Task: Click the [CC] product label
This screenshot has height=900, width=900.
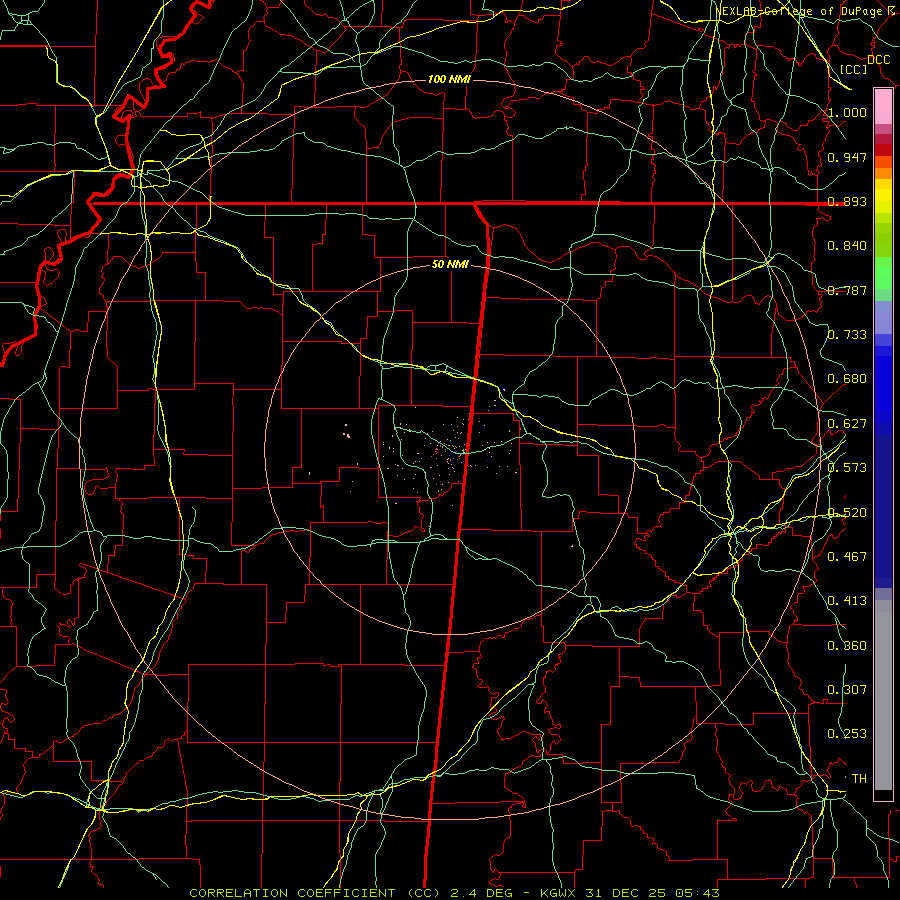Action: [x=854, y=69]
